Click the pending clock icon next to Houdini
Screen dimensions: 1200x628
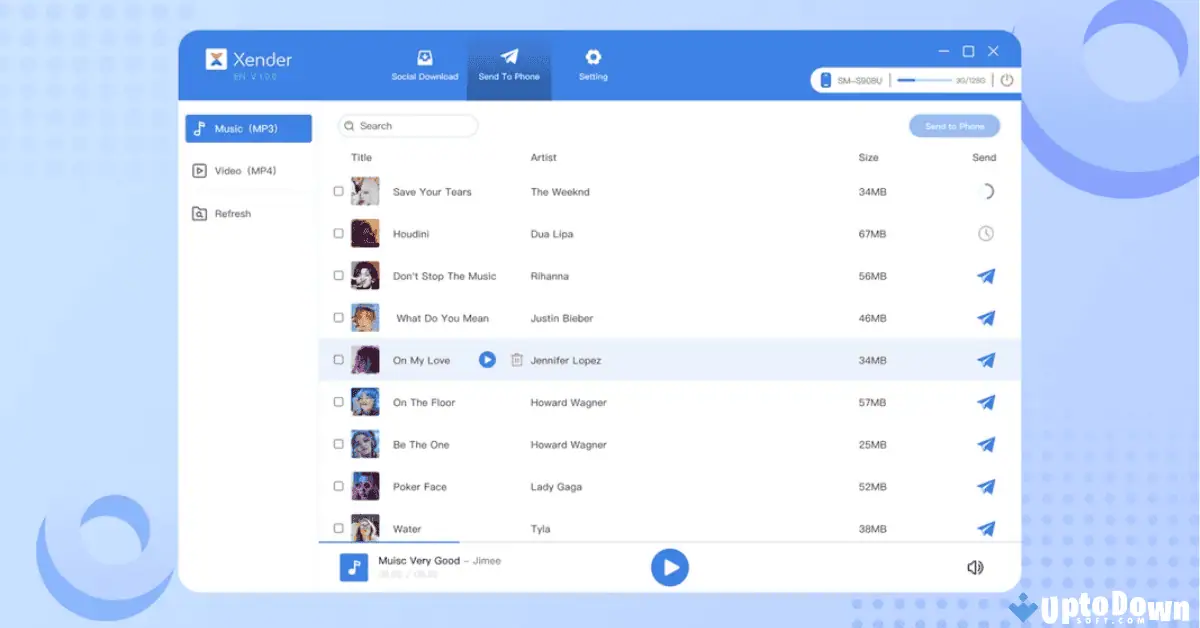tap(986, 233)
